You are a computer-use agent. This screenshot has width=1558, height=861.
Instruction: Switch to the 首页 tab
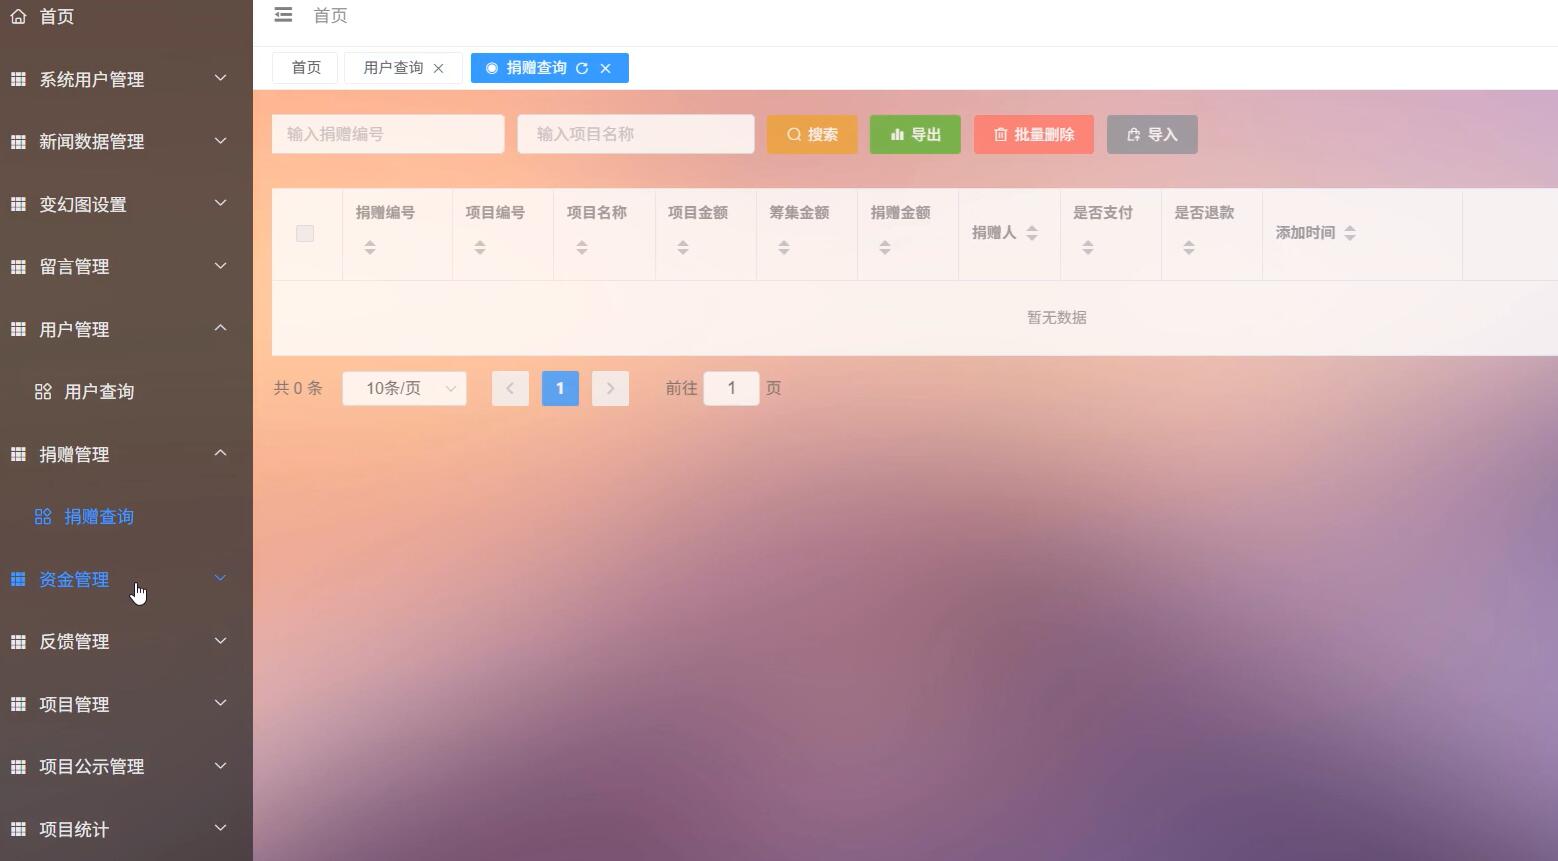coord(306,68)
